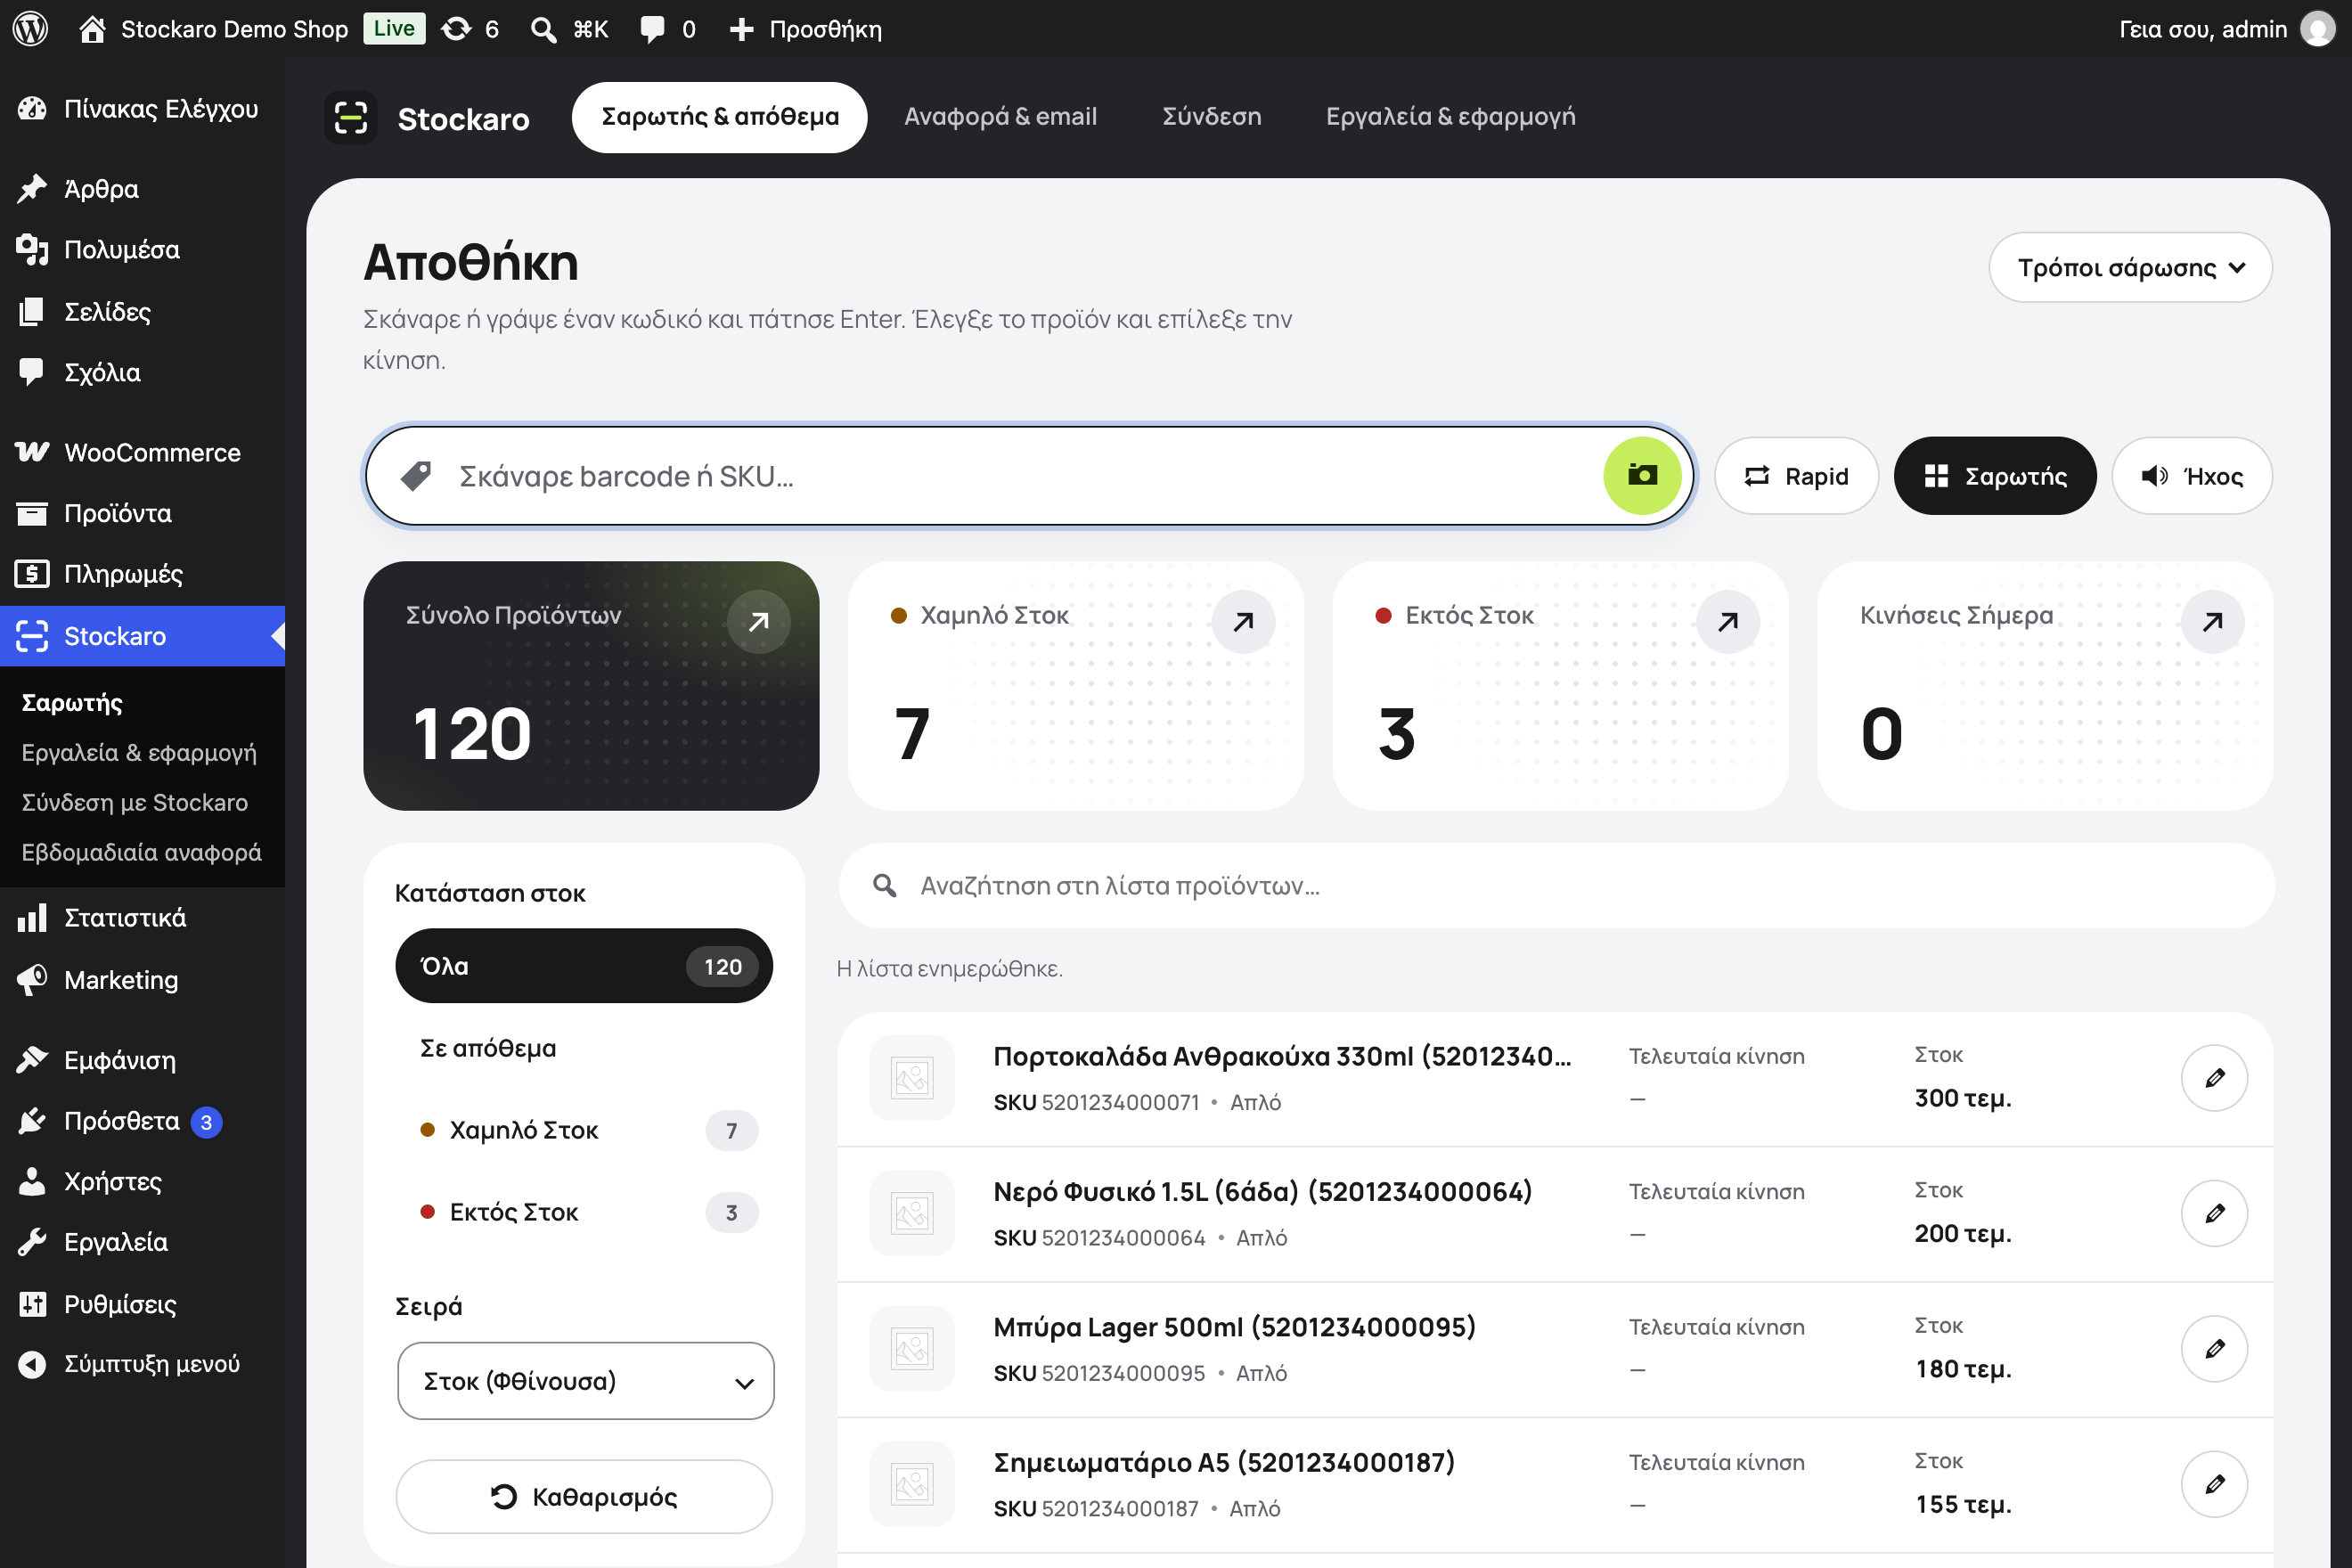Open the comments bubble icon showing 0
The height and width of the screenshot is (1568, 2352).
(668, 29)
